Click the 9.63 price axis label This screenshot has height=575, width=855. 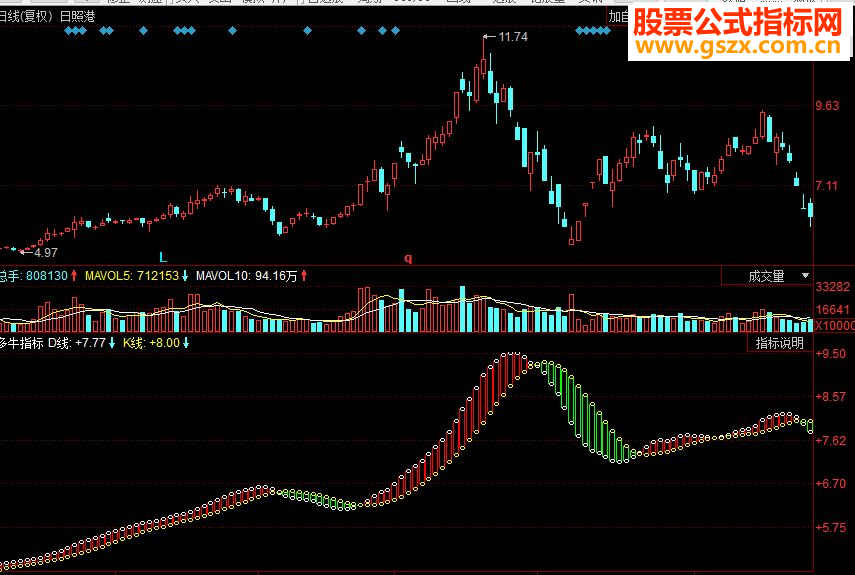pyautogui.click(x=827, y=106)
